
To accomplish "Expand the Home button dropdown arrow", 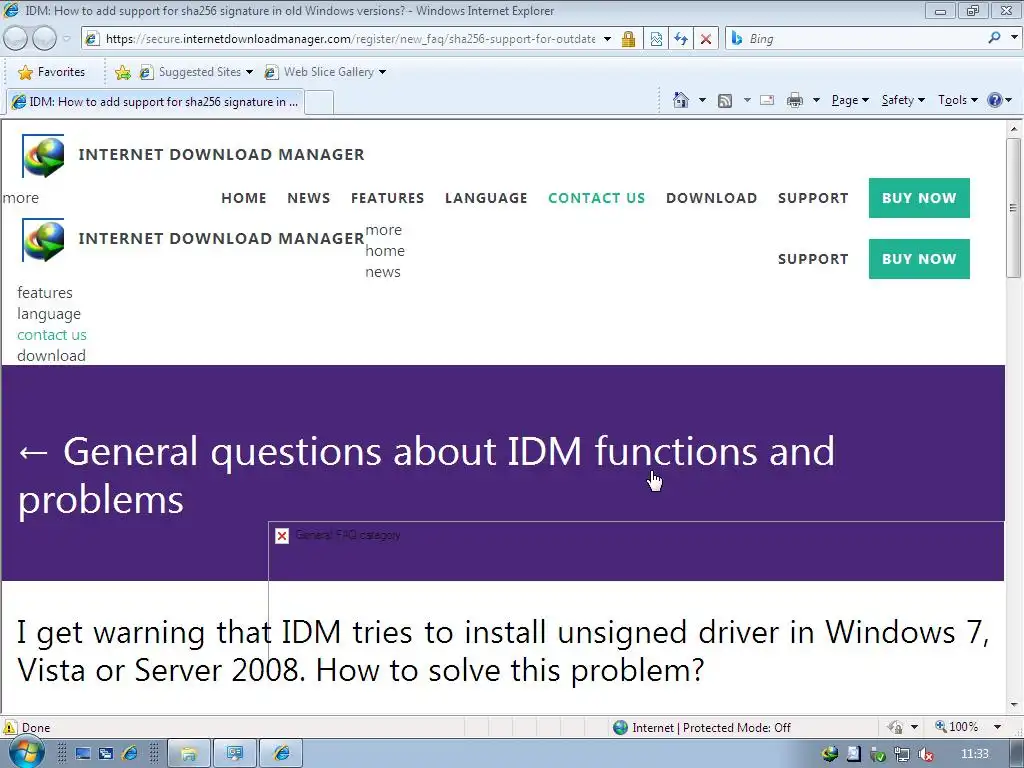I will click(702, 100).
